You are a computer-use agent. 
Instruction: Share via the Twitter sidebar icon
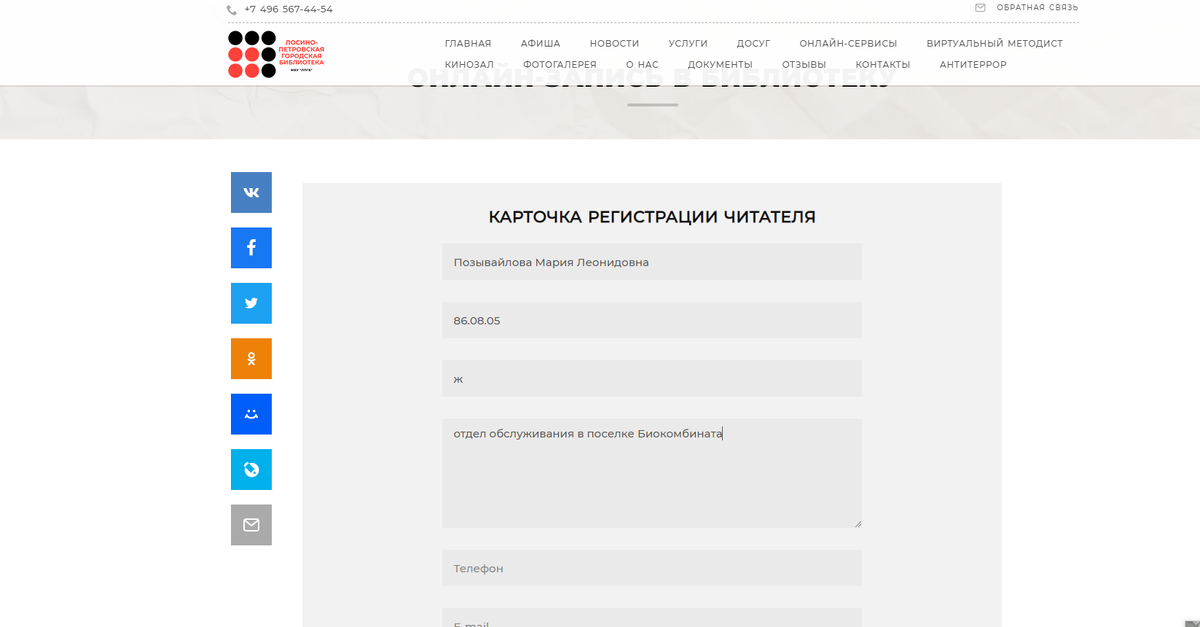click(251, 303)
